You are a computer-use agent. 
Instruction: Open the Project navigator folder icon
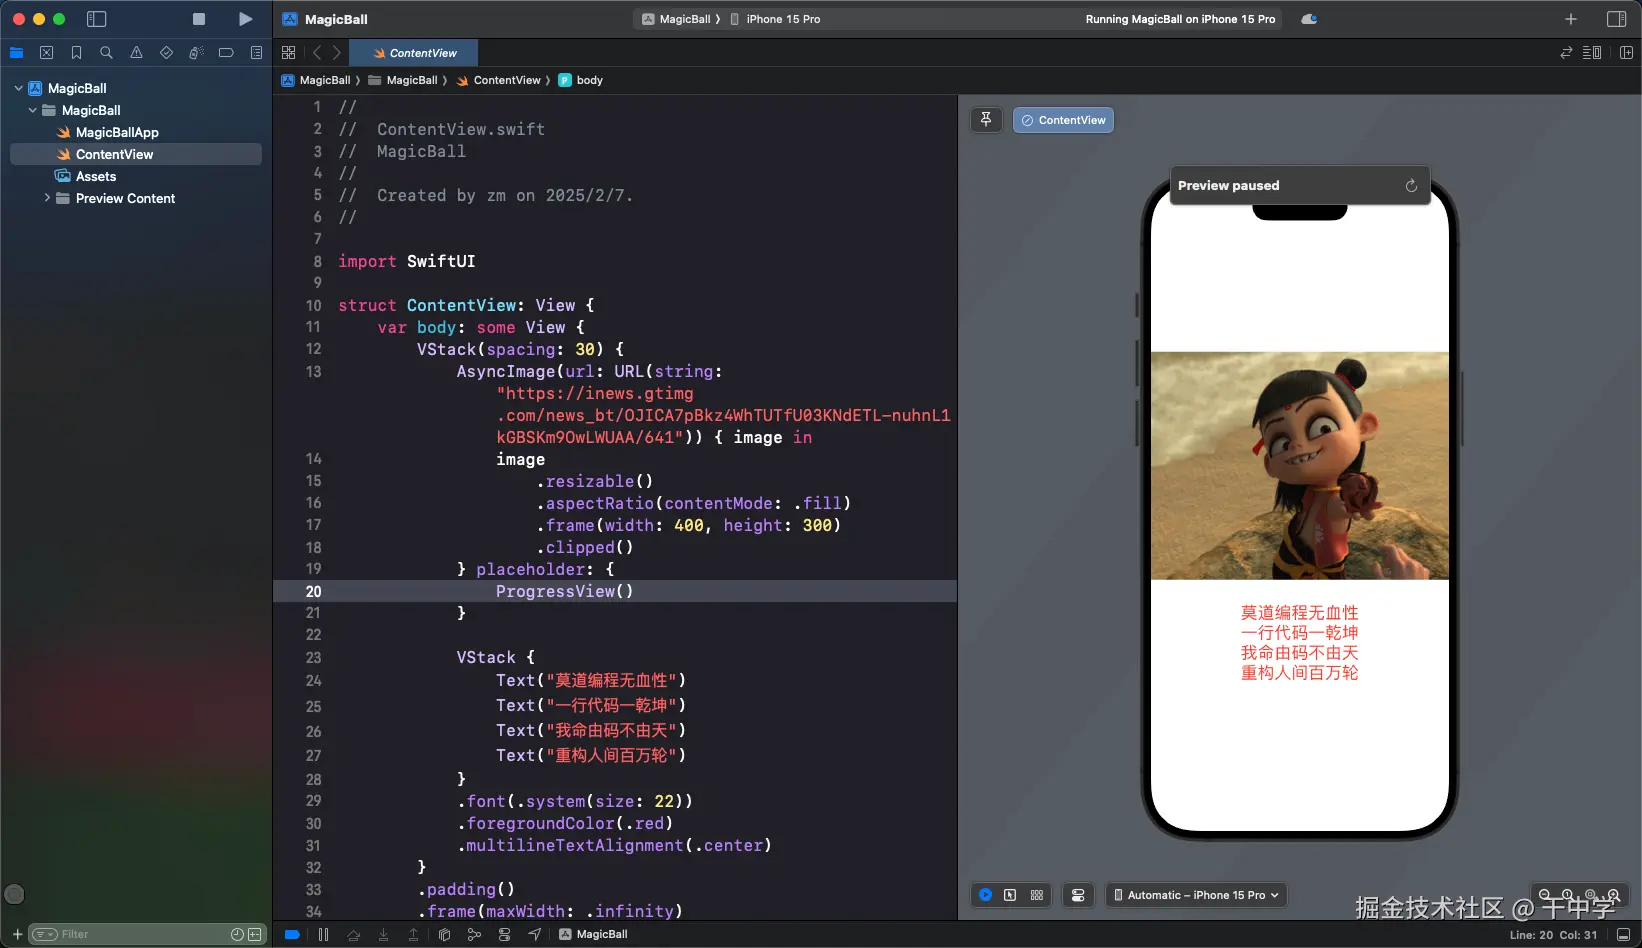(16, 53)
